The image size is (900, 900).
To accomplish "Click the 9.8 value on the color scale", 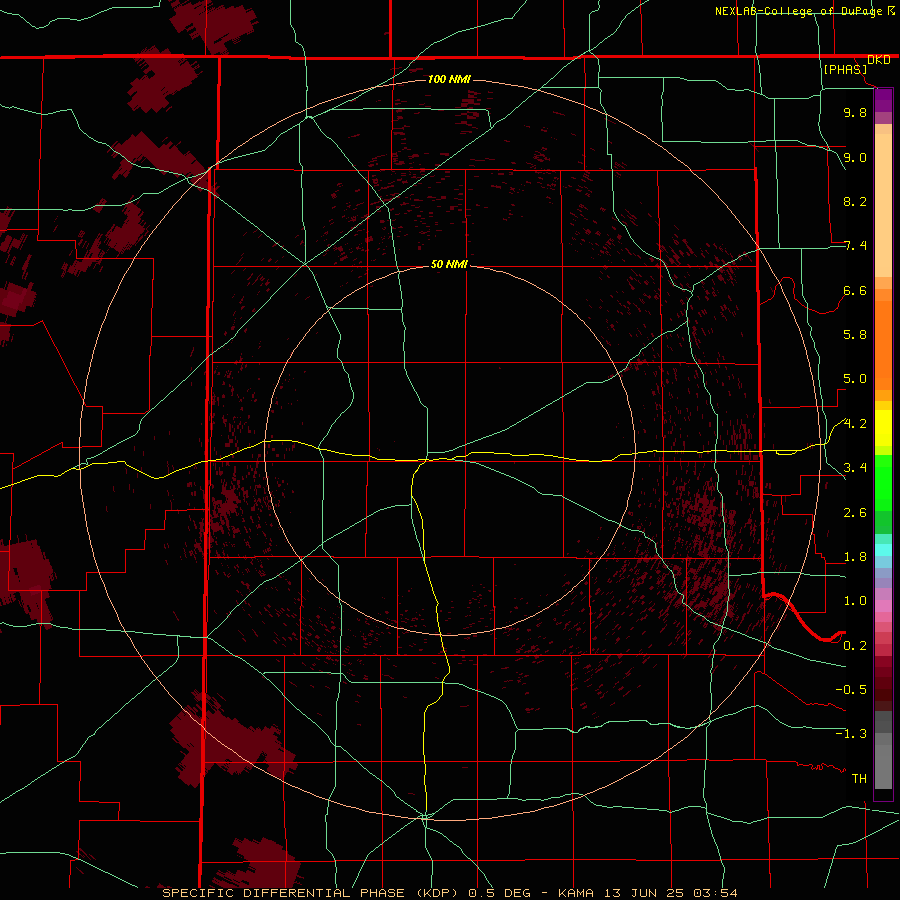I will tap(855, 112).
